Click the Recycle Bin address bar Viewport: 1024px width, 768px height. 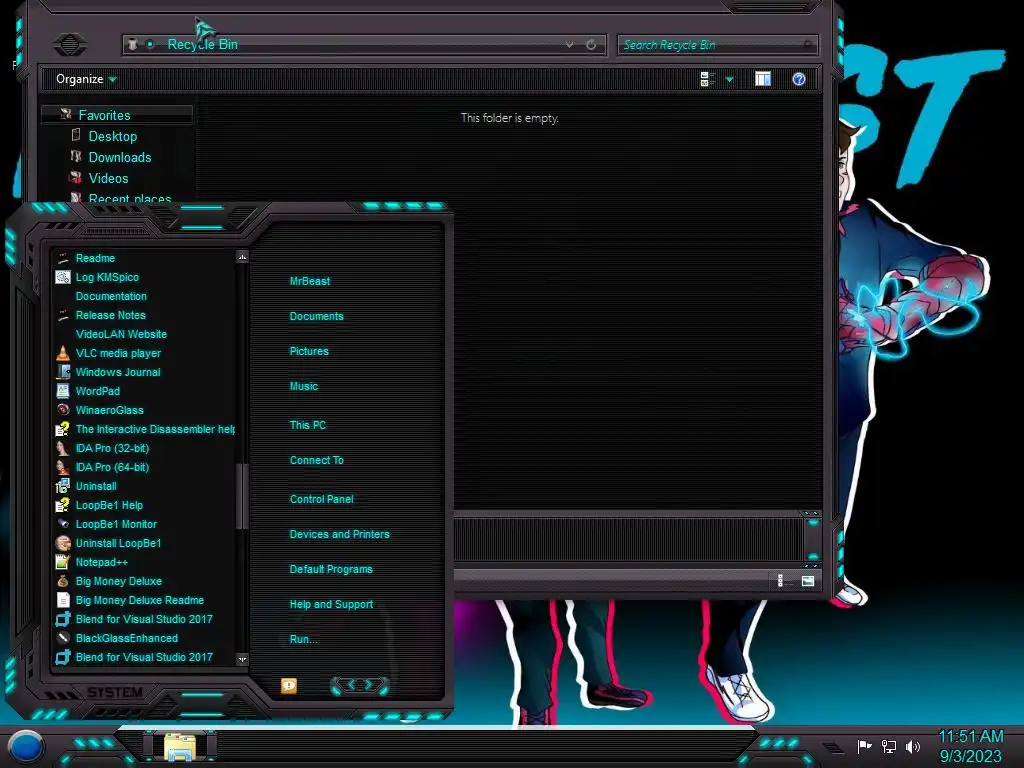pyautogui.click(x=364, y=44)
